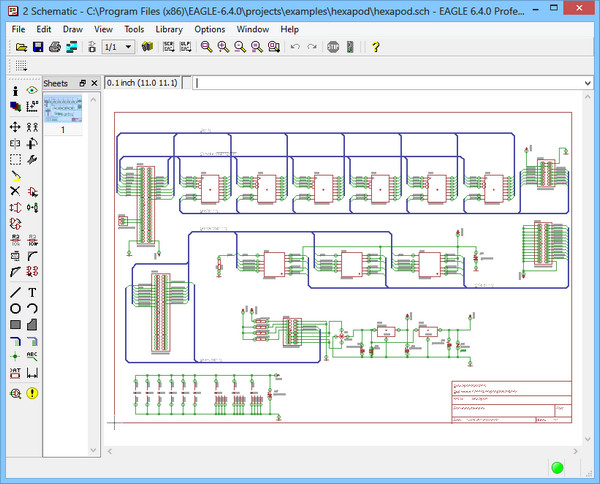
Task: Activate the Show tool eye icon
Action: [32, 90]
